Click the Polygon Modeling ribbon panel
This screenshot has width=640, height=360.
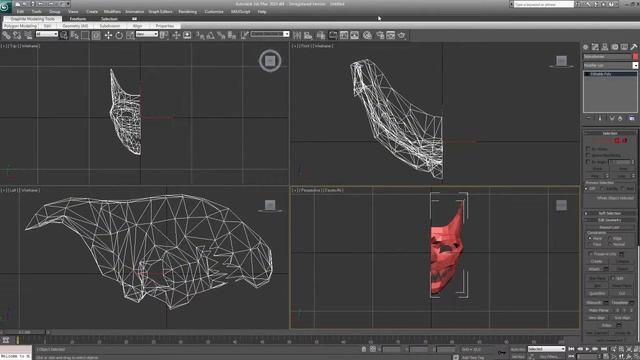pyautogui.click(x=20, y=26)
